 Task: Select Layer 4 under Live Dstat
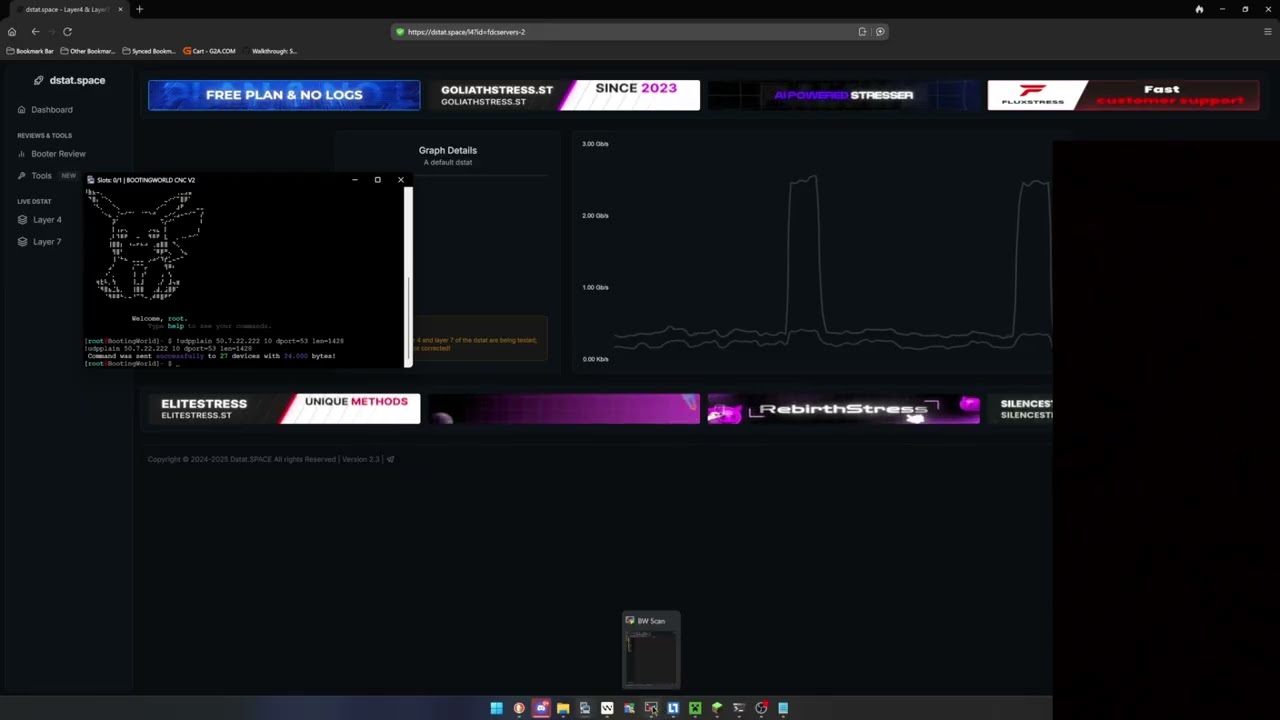40,220
